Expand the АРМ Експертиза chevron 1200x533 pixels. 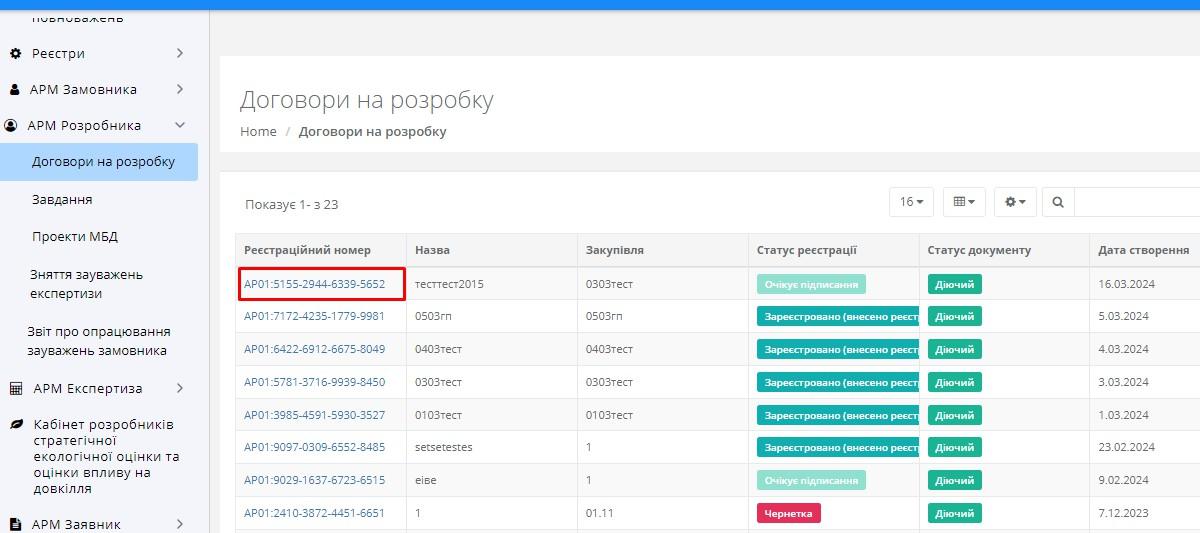[180, 388]
